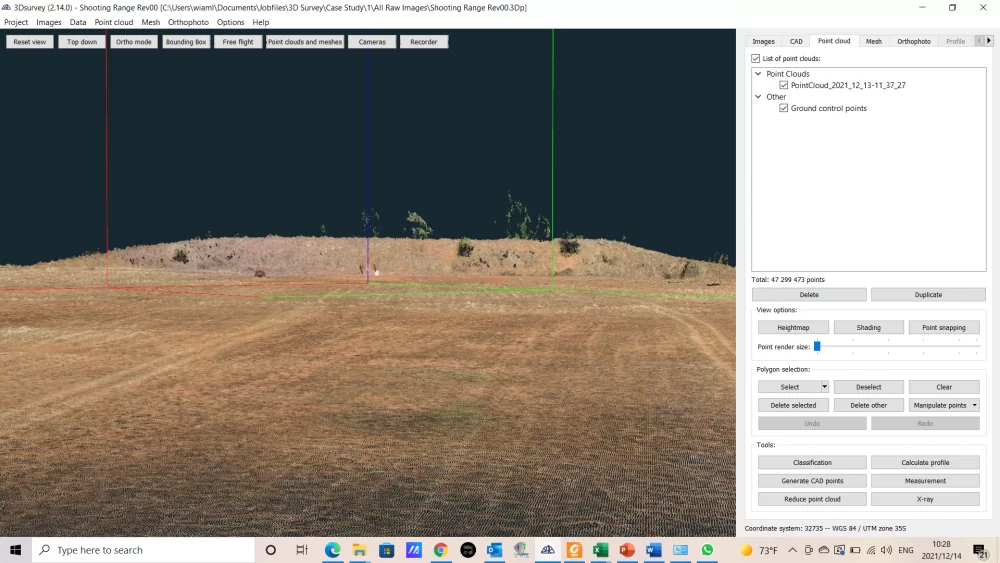Image resolution: width=1000 pixels, height=563 pixels.
Task: Open the Point cloud menu
Action: pyautogui.click(x=114, y=22)
